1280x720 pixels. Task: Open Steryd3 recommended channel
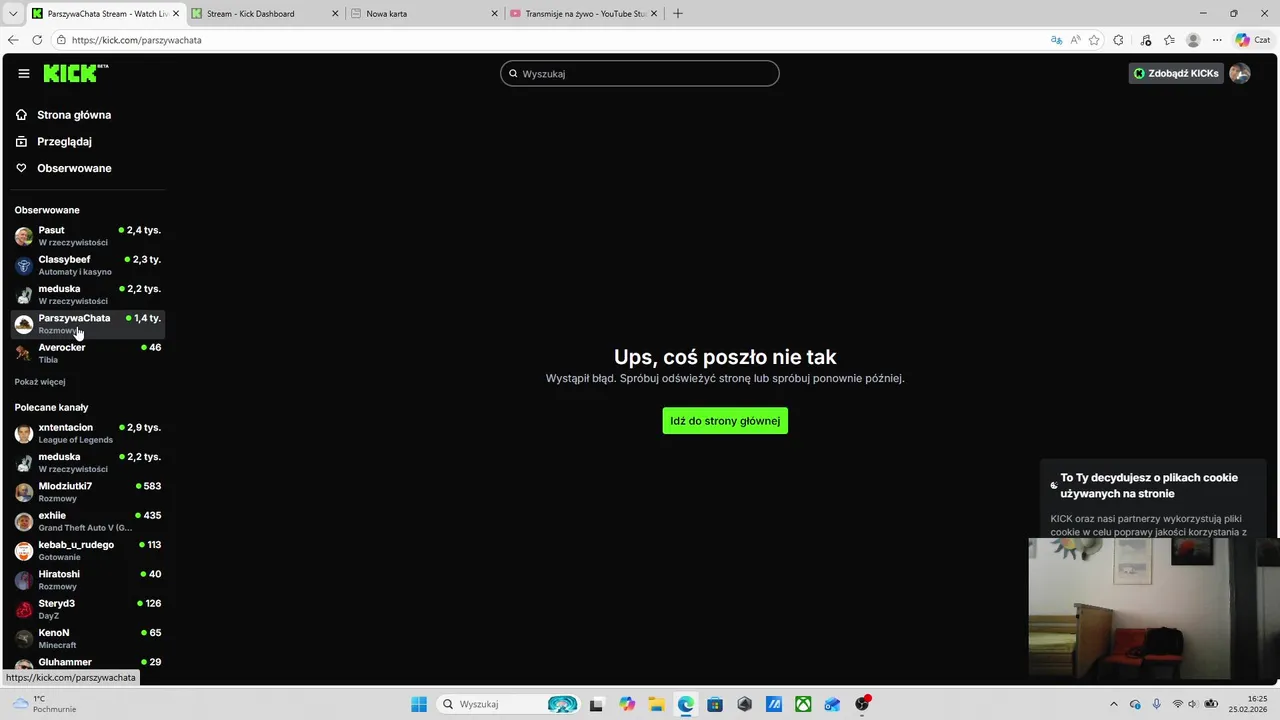pos(88,609)
